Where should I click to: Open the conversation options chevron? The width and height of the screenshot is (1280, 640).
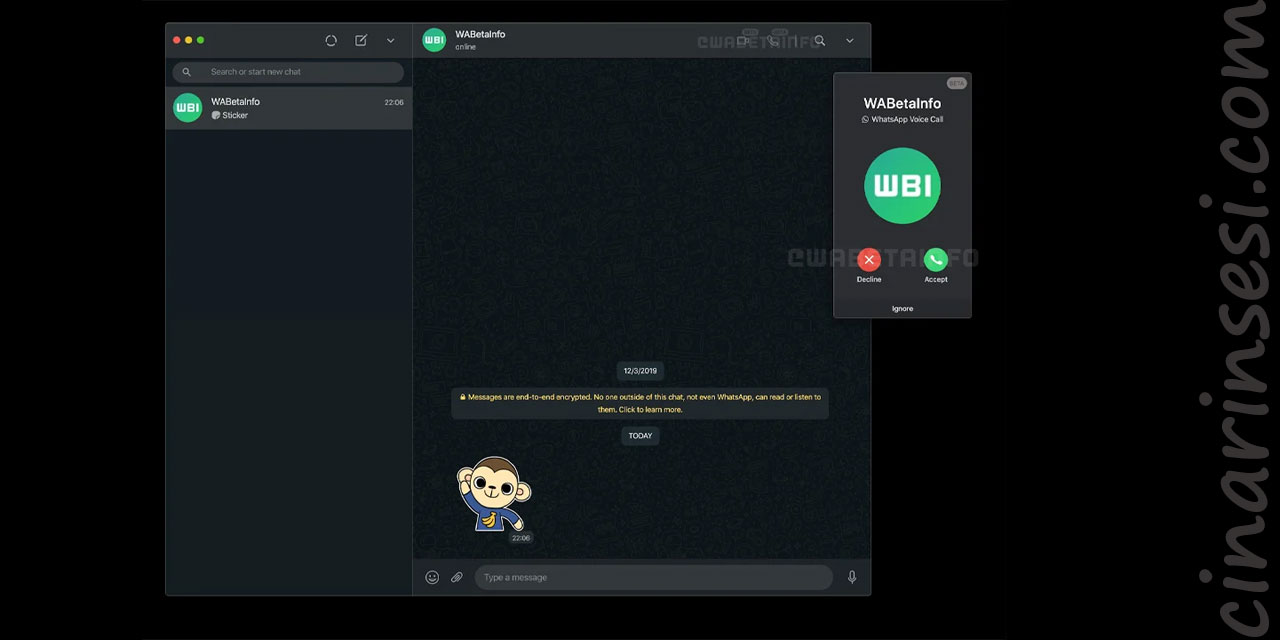[849, 40]
